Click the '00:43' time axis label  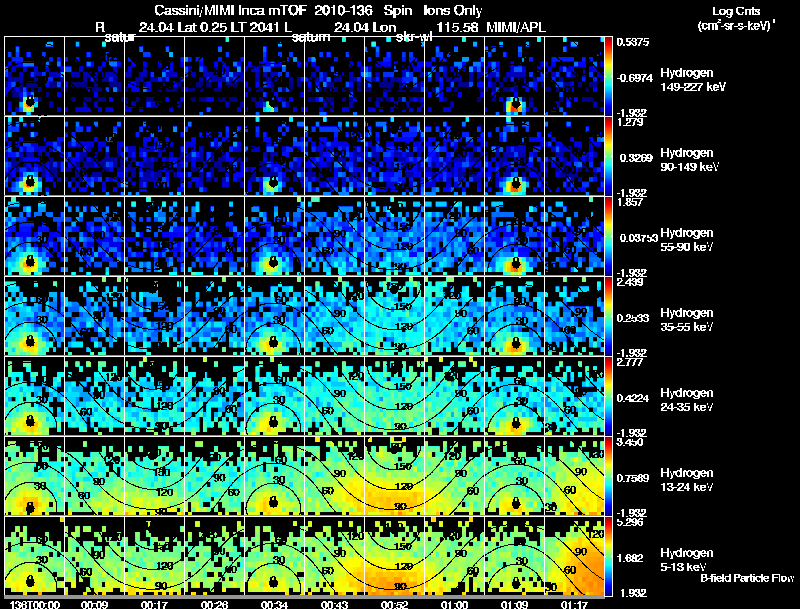pyautogui.click(x=334, y=604)
